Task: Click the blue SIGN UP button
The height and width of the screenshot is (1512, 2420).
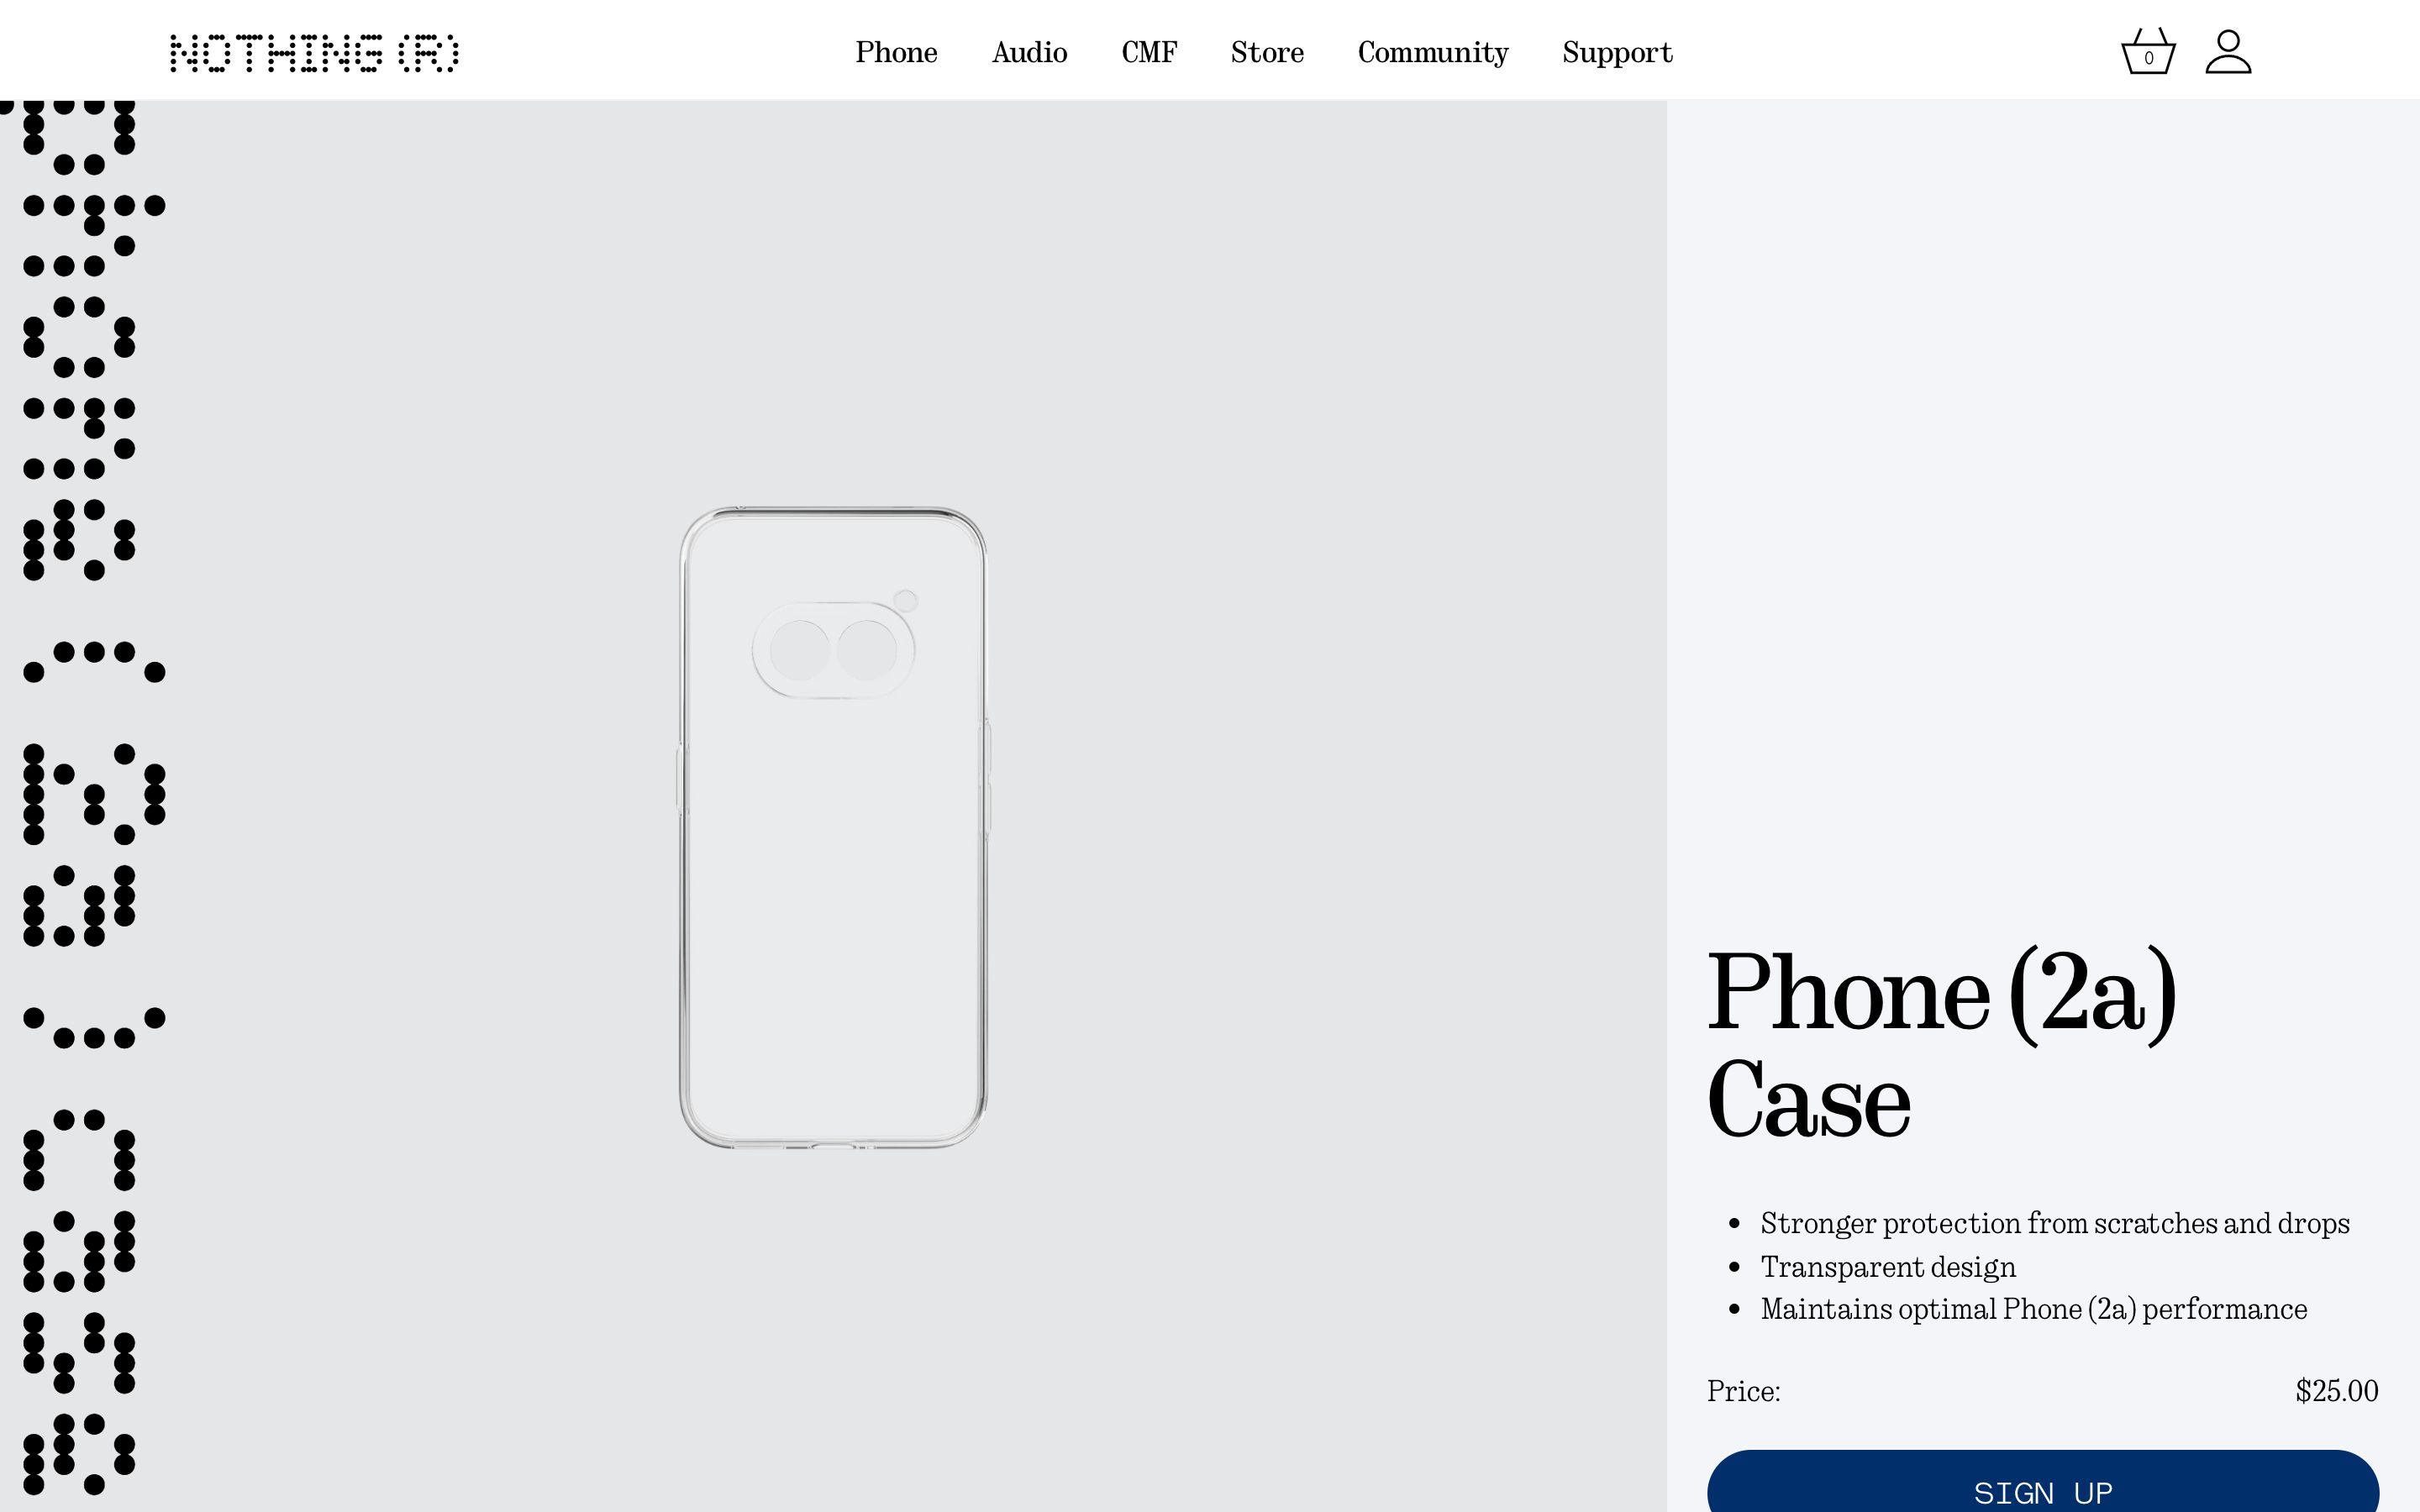Action: 2042,1481
